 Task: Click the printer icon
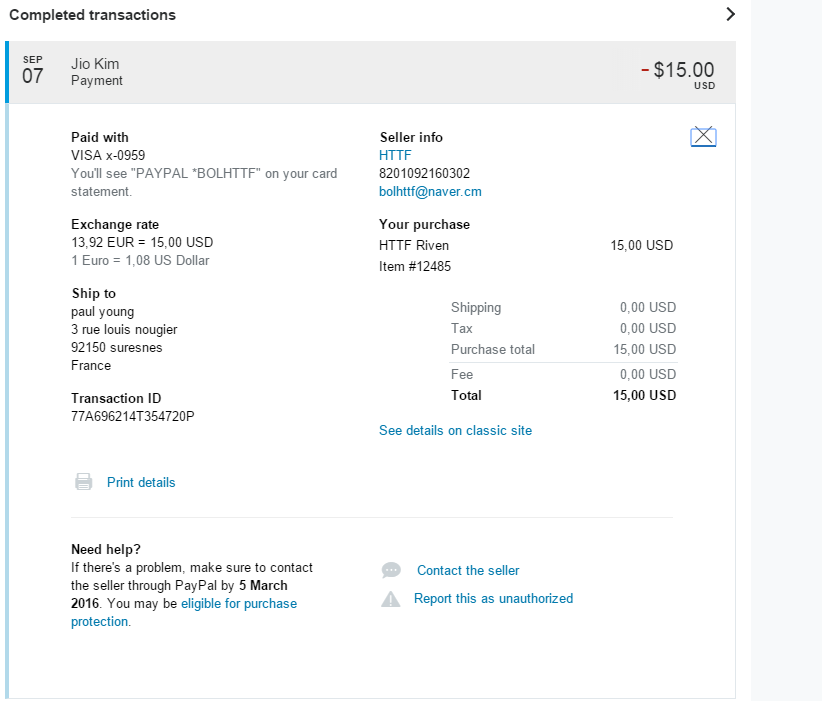click(x=83, y=481)
